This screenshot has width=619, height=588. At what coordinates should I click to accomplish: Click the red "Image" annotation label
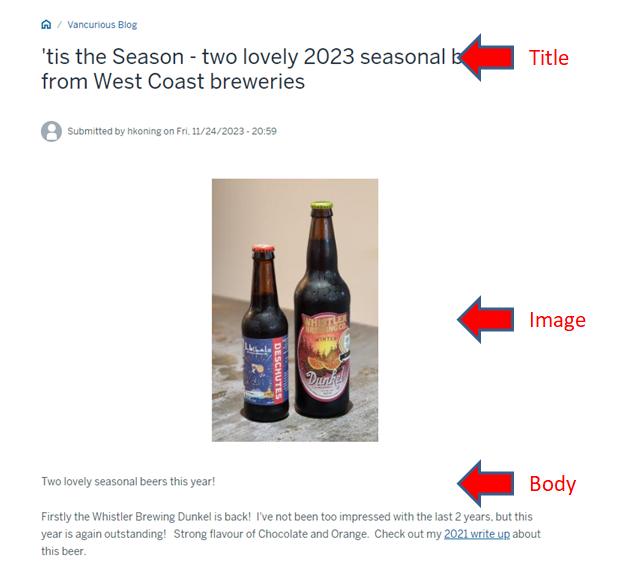pyautogui.click(x=557, y=320)
